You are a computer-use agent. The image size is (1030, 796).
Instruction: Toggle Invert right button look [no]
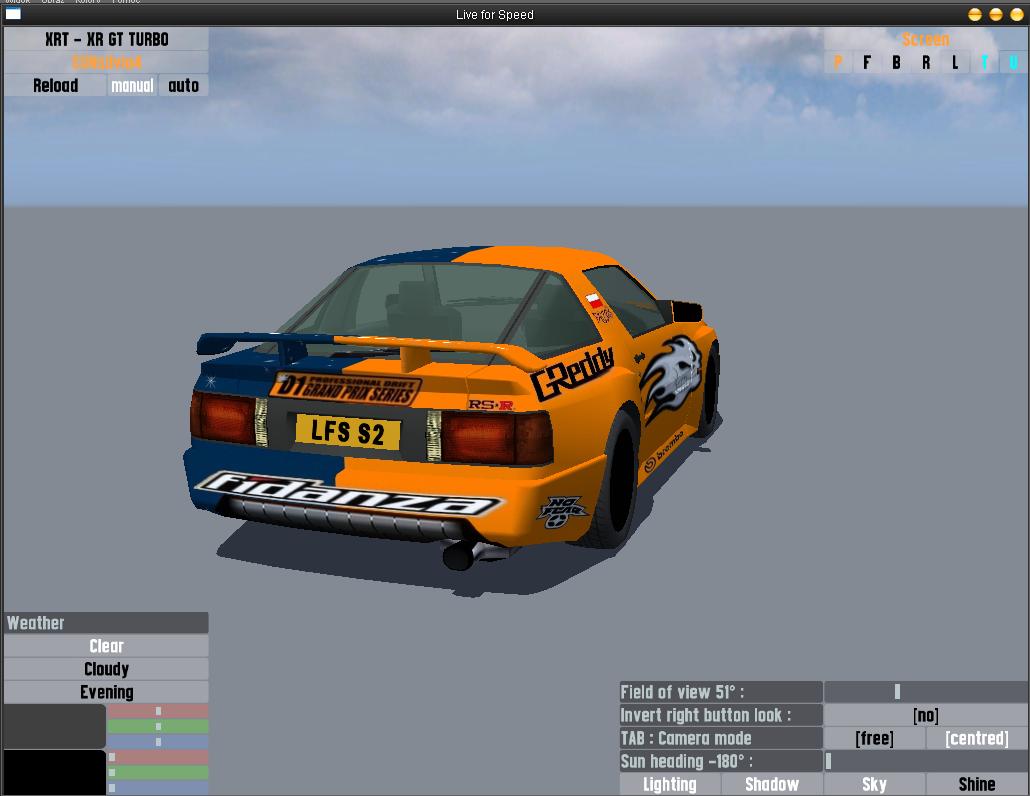pyautogui.click(x=926, y=715)
